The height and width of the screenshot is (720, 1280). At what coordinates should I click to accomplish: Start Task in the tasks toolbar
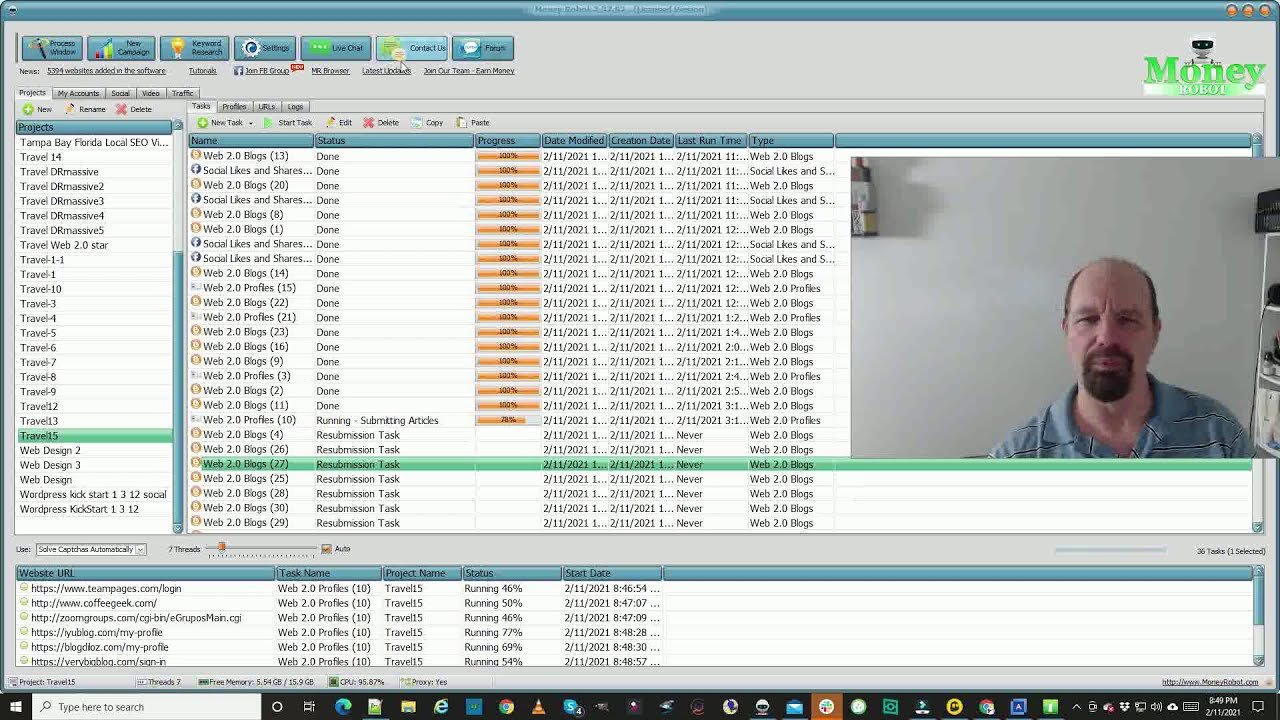point(288,123)
